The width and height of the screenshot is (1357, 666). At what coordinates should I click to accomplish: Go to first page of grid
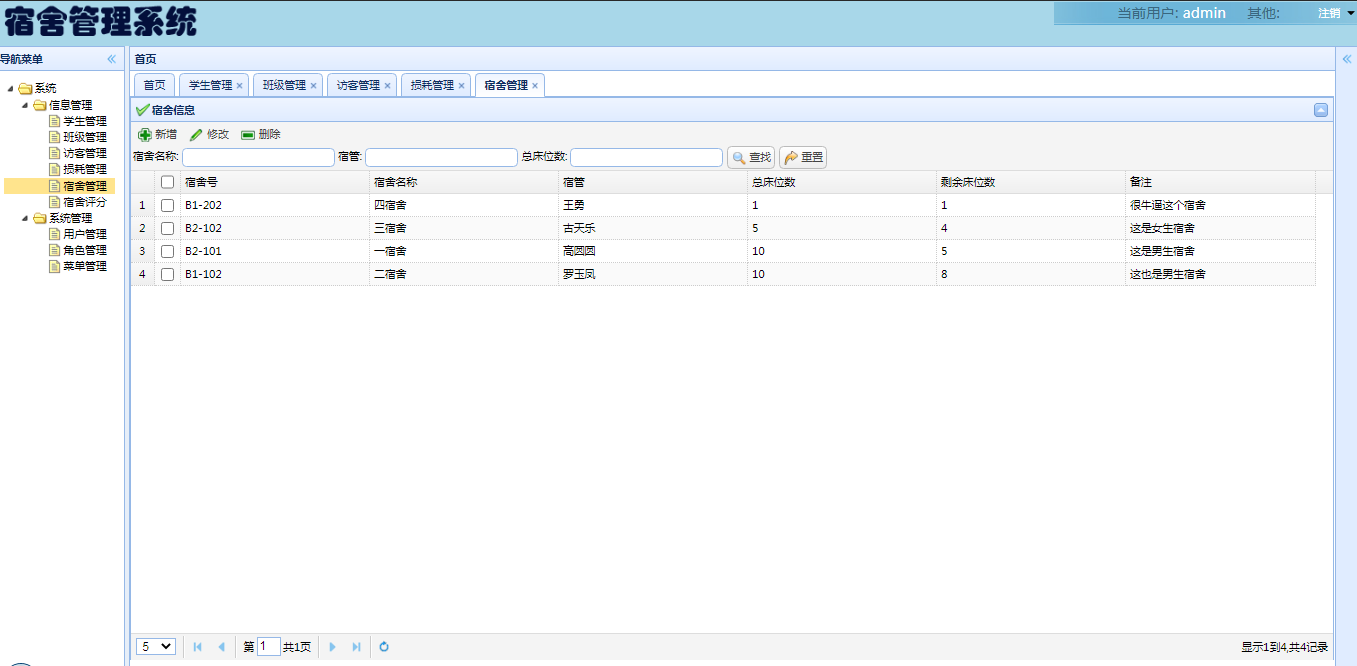[198, 647]
